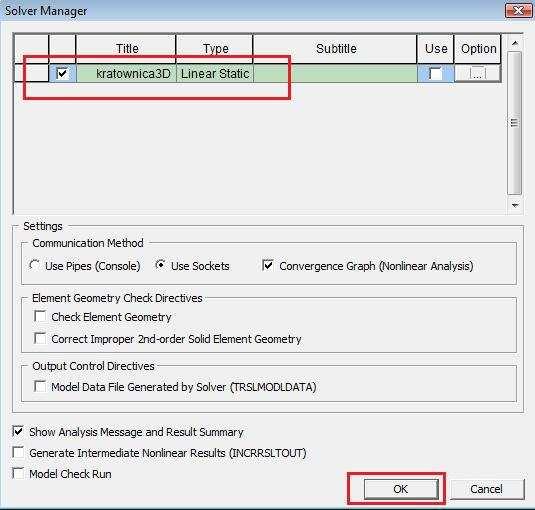This screenshot has height=510, width=535.
Task: Enable Generate Intermediate Nonlinear Results (INCRRSLTOUT)
Action: [18, 453]
